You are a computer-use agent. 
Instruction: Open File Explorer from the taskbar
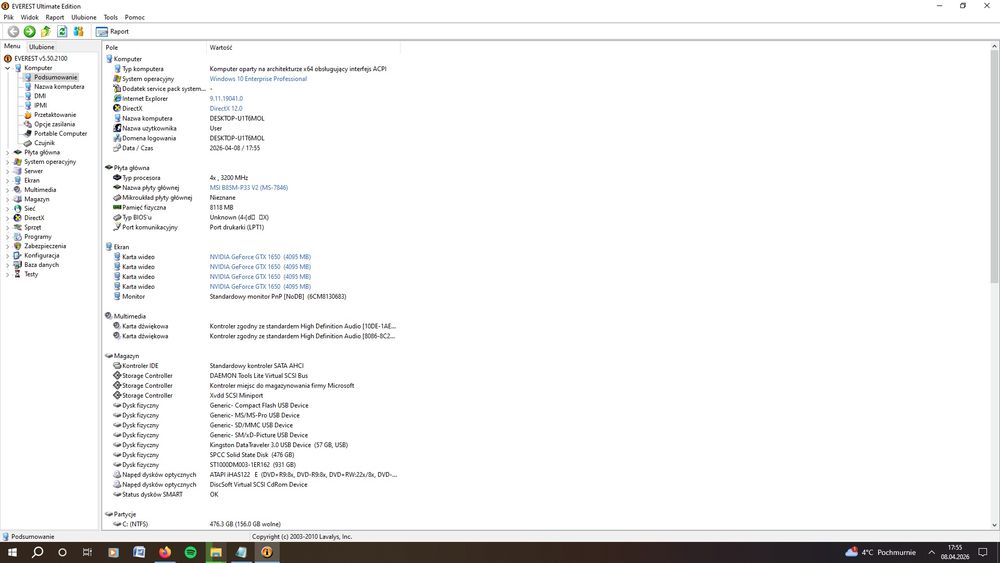(216, 552)
